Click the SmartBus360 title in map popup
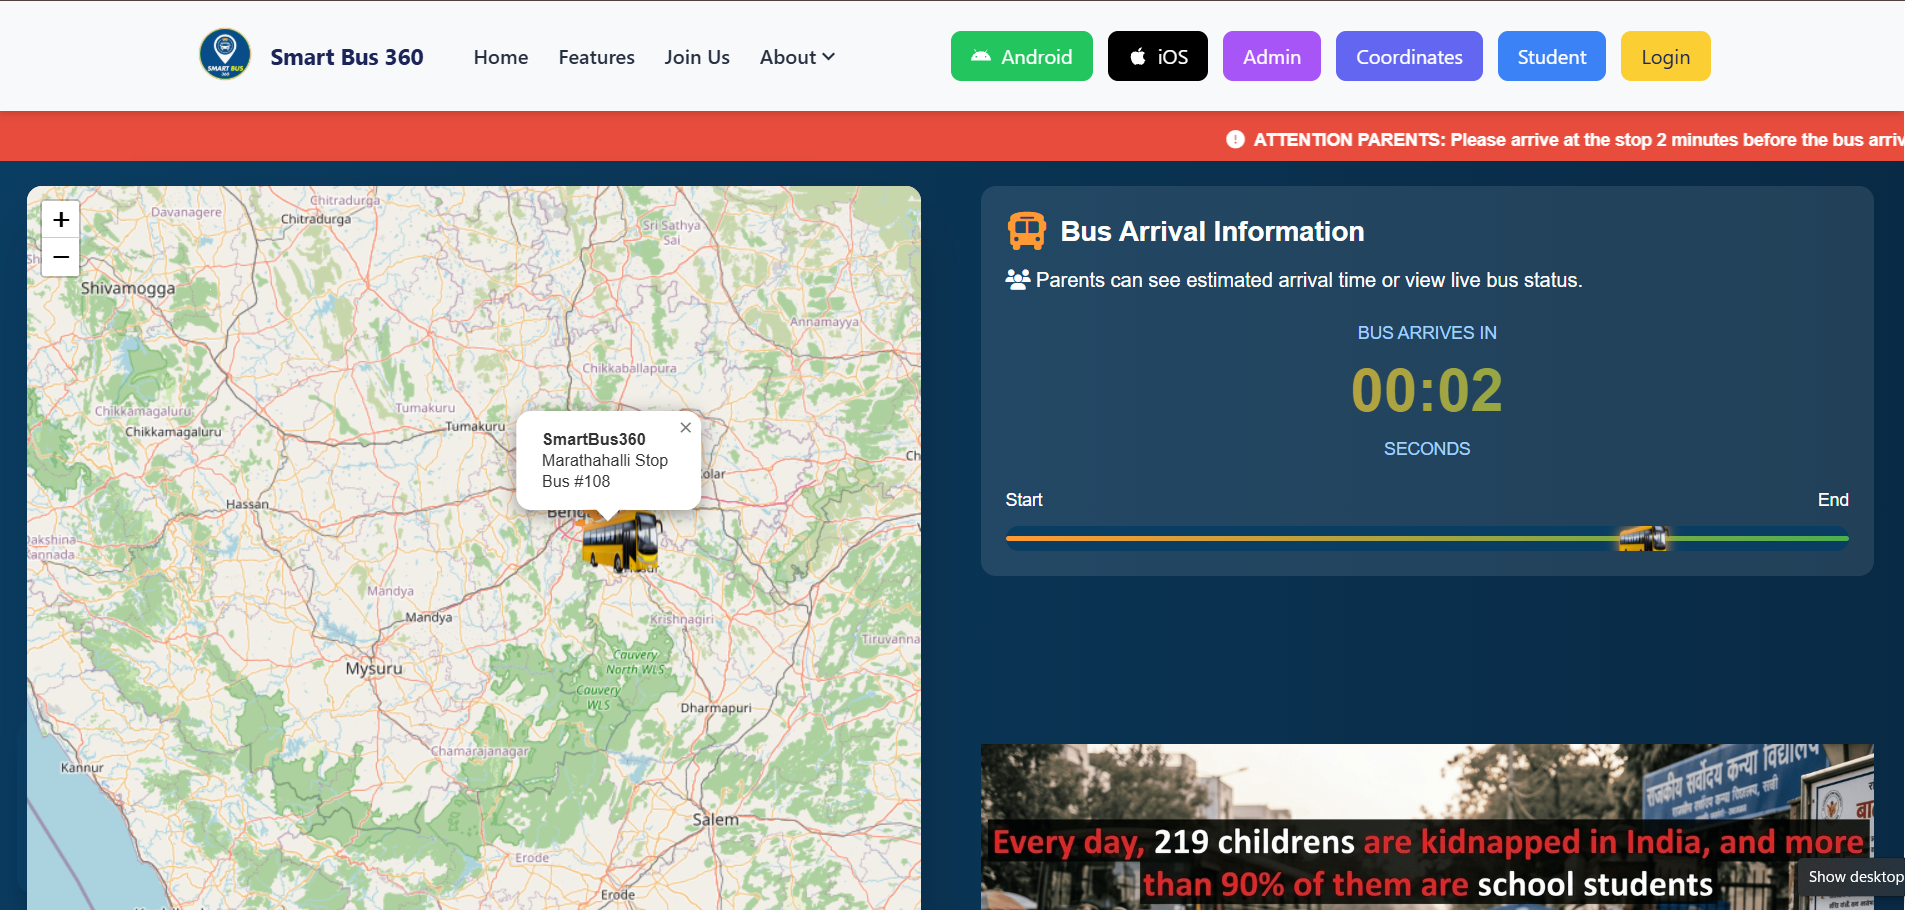1905x910 pixels. click(594, 439)
